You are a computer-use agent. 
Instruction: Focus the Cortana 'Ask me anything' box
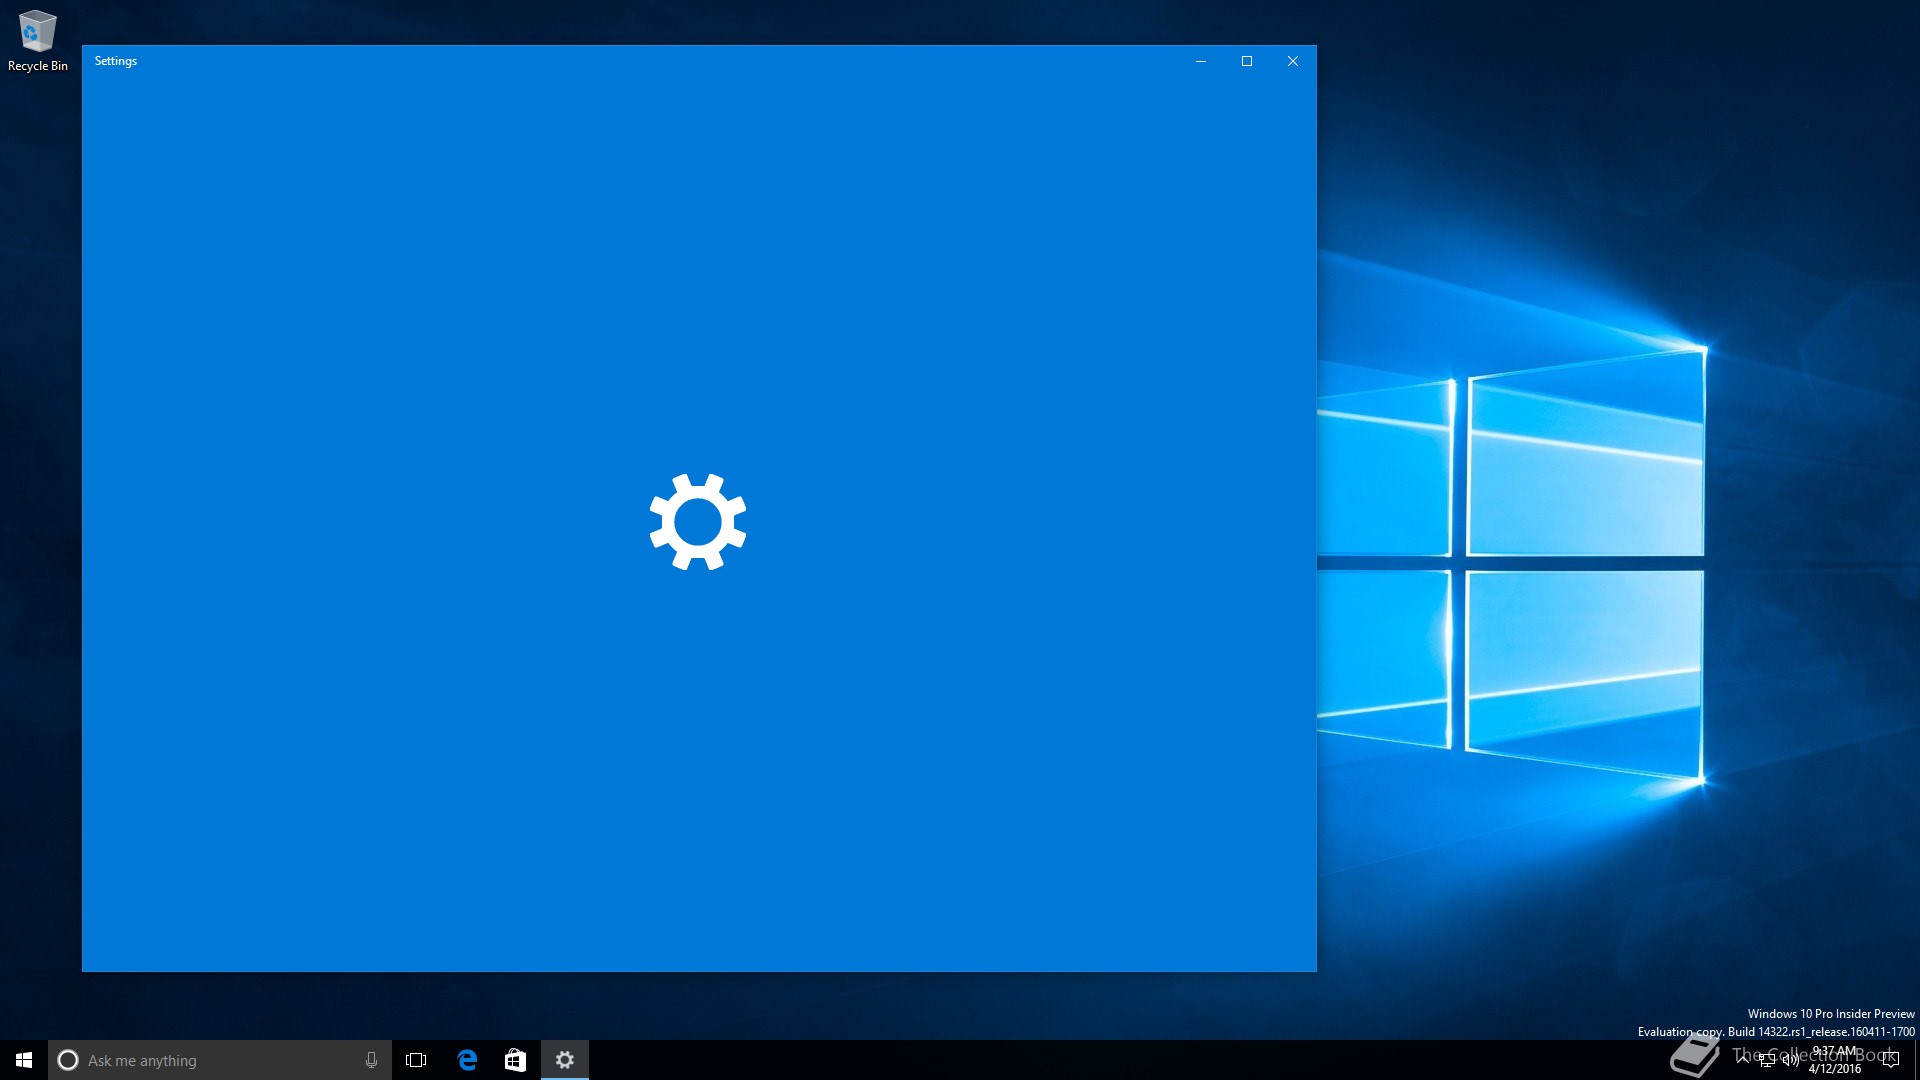click(220, 1060)
